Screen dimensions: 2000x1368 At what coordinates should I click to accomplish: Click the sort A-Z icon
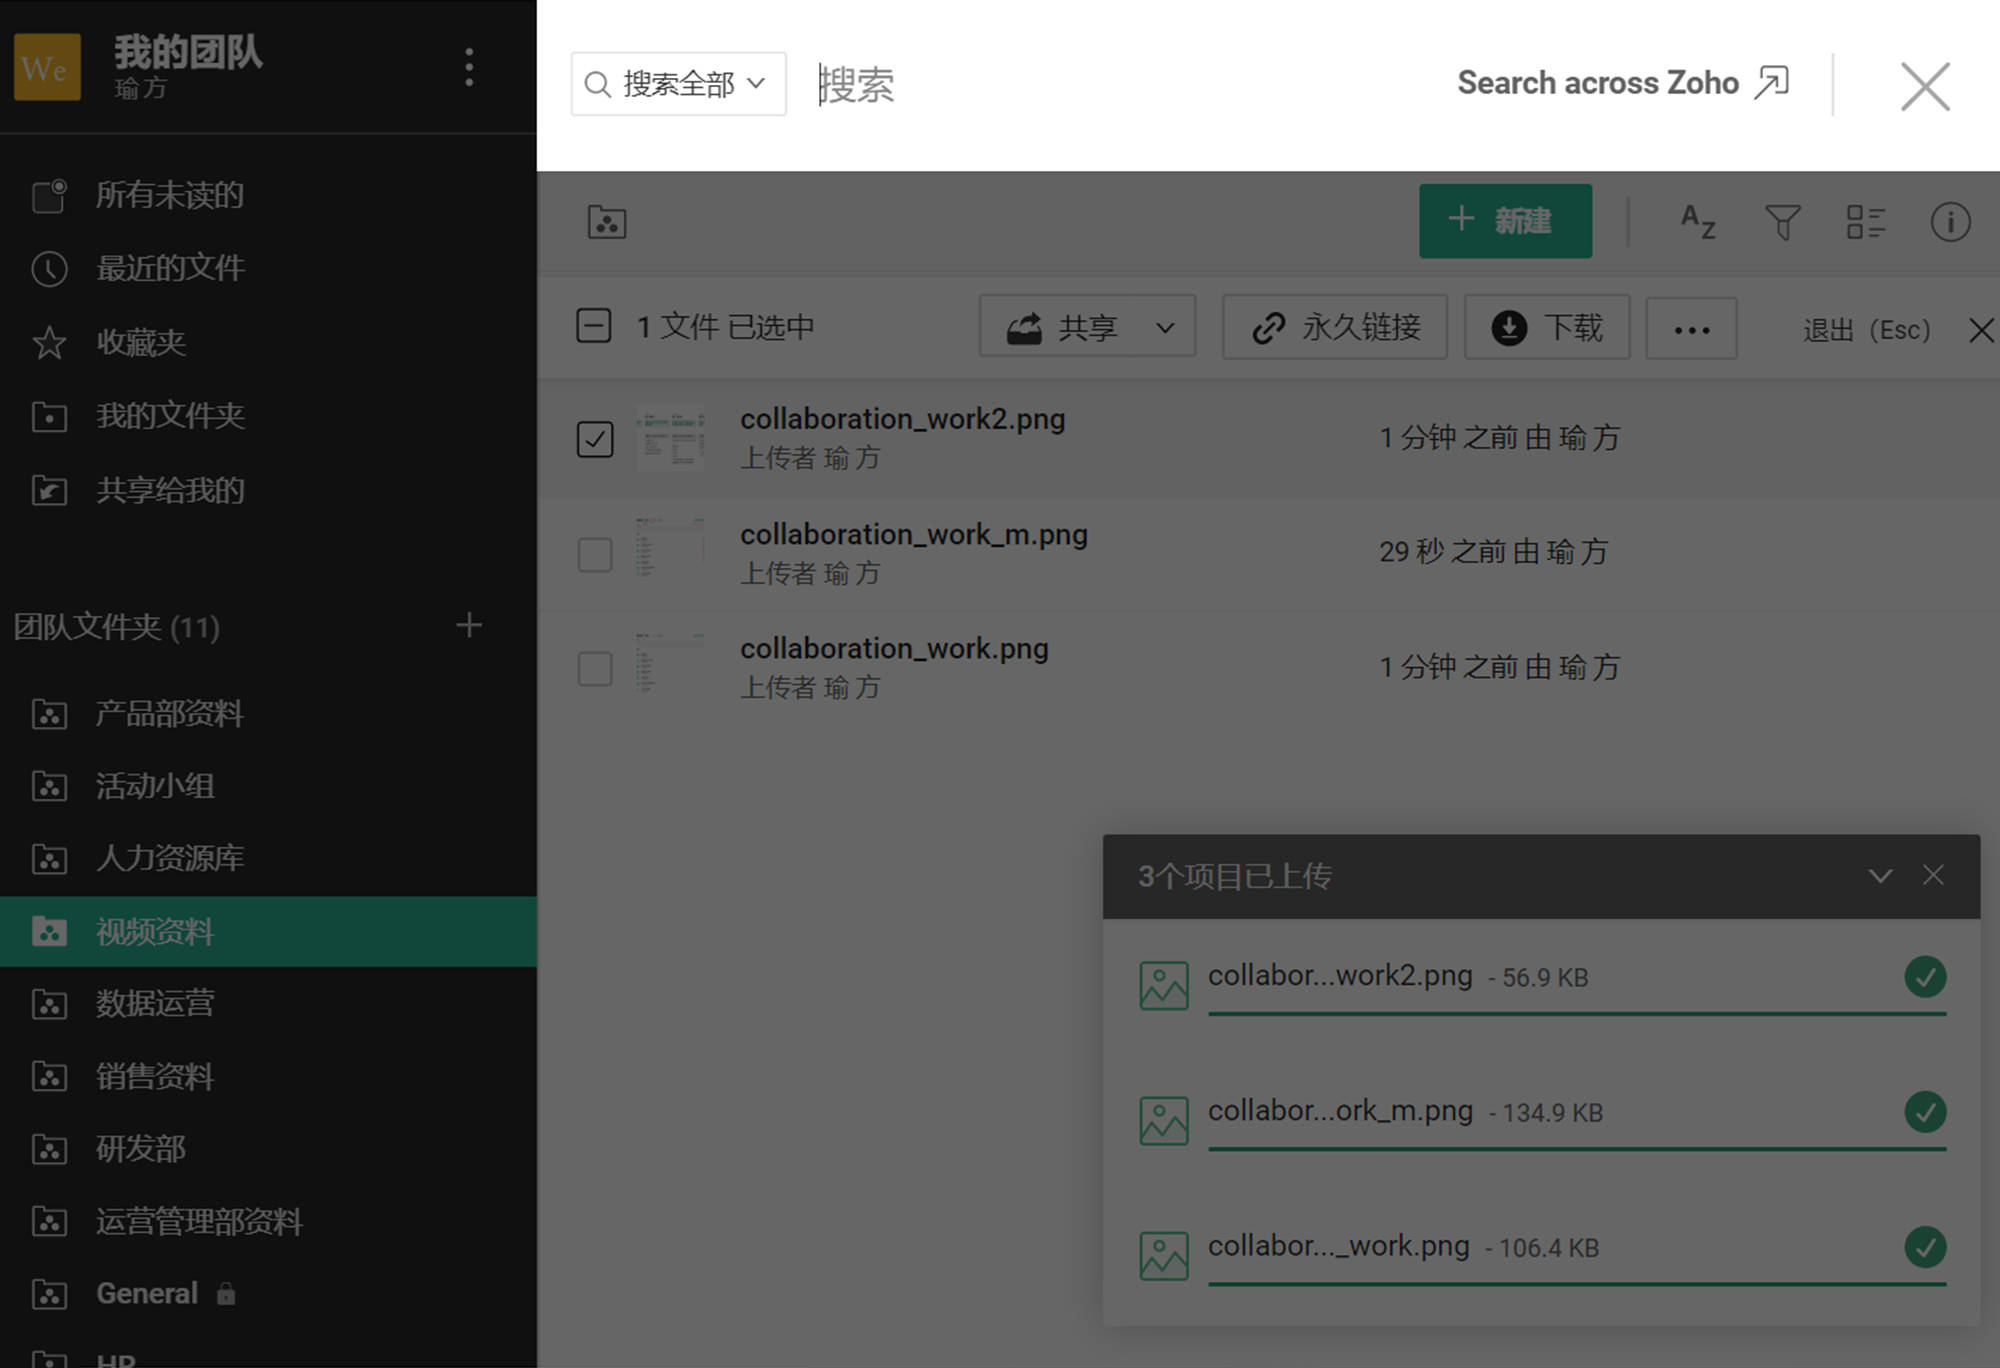tap(1697, 221)
